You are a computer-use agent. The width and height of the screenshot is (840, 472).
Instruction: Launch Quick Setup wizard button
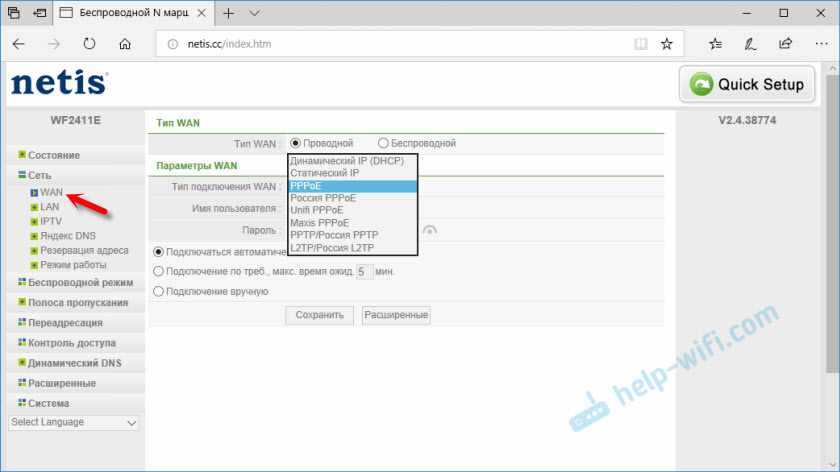pos(747,85)
